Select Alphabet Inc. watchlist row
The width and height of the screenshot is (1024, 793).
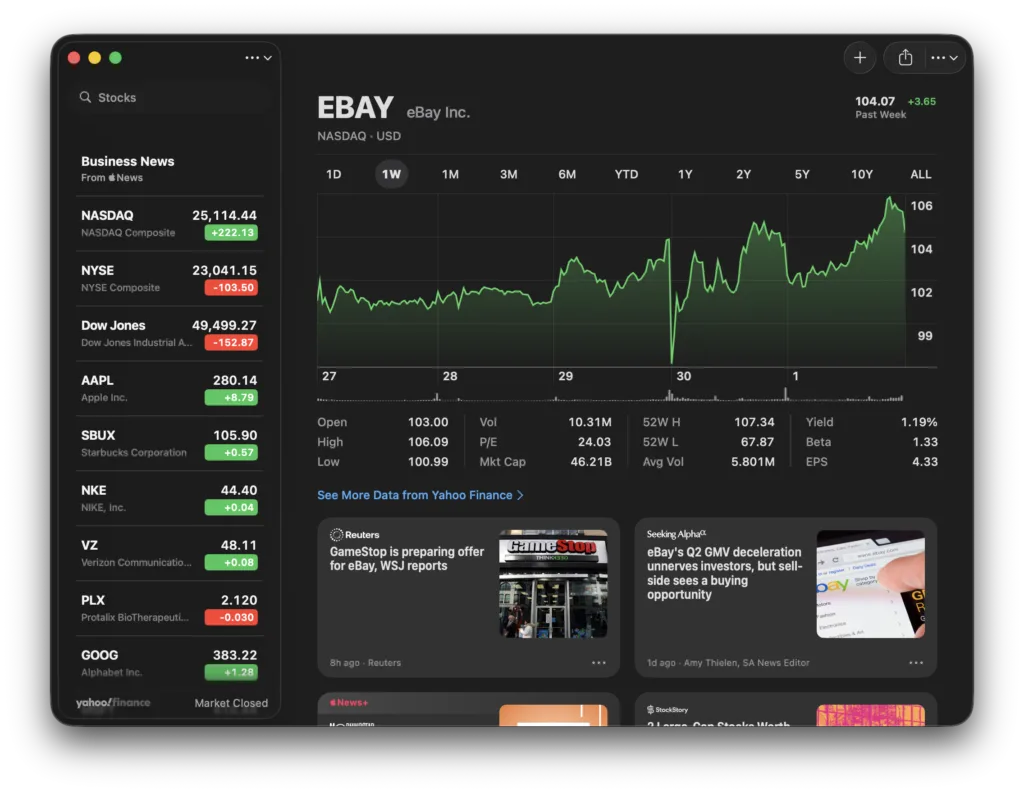point(170,662)
